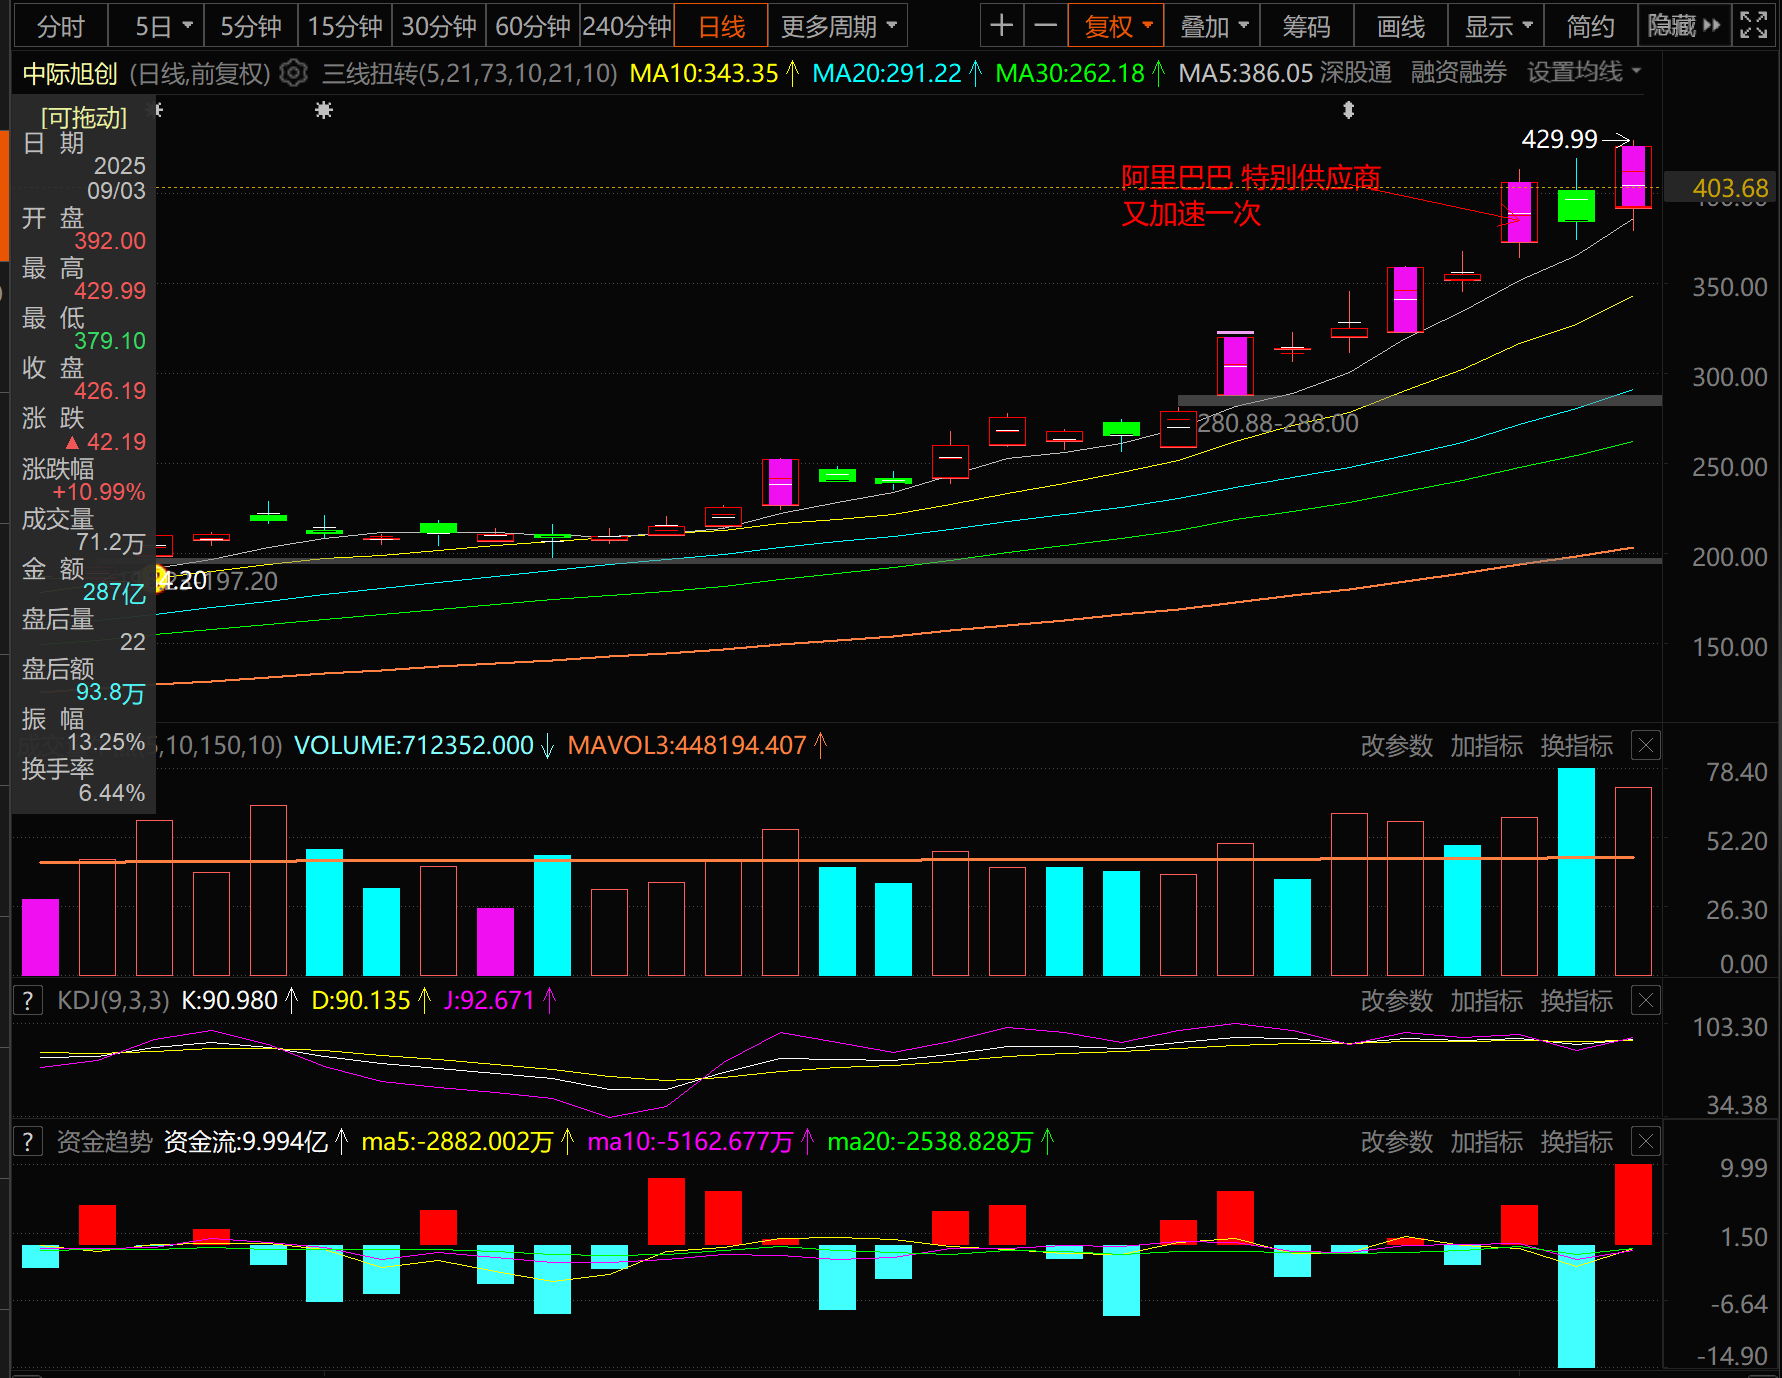Image resolution: width=1782 pixels, height=1378 pixels.
Task: Click the up-down arrow event marker above chart
Action: pyautogui.click(x=1349, y=110)
